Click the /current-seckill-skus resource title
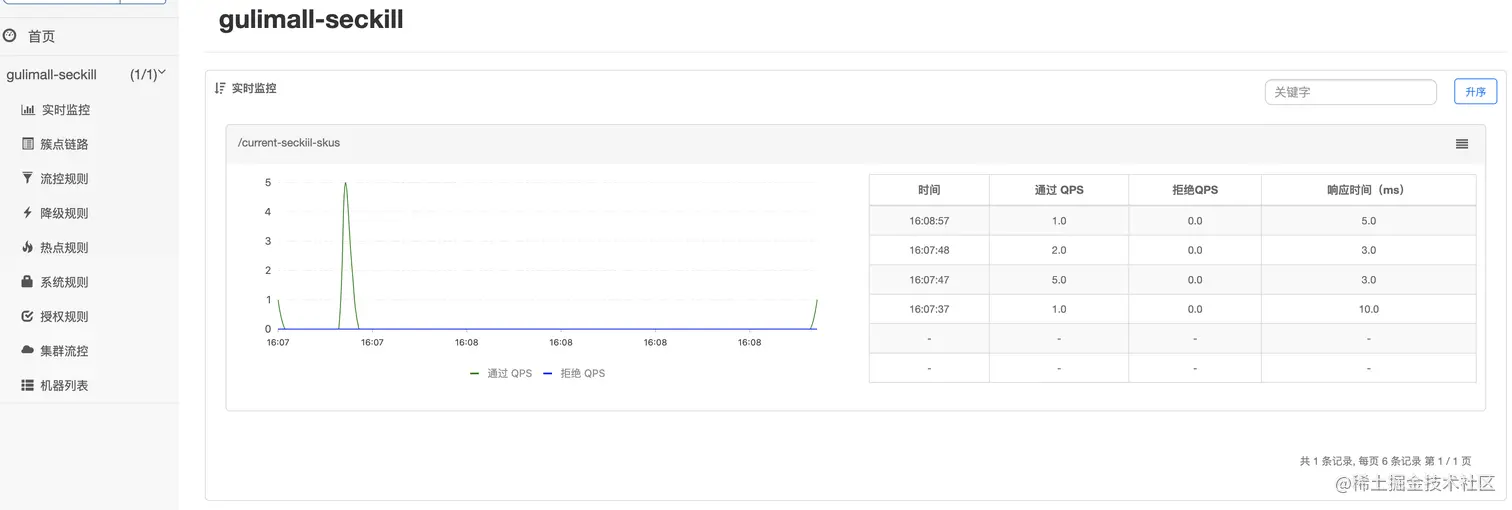Image resolution: width=1512 pixels, height=510 pixels. (289, 143)
